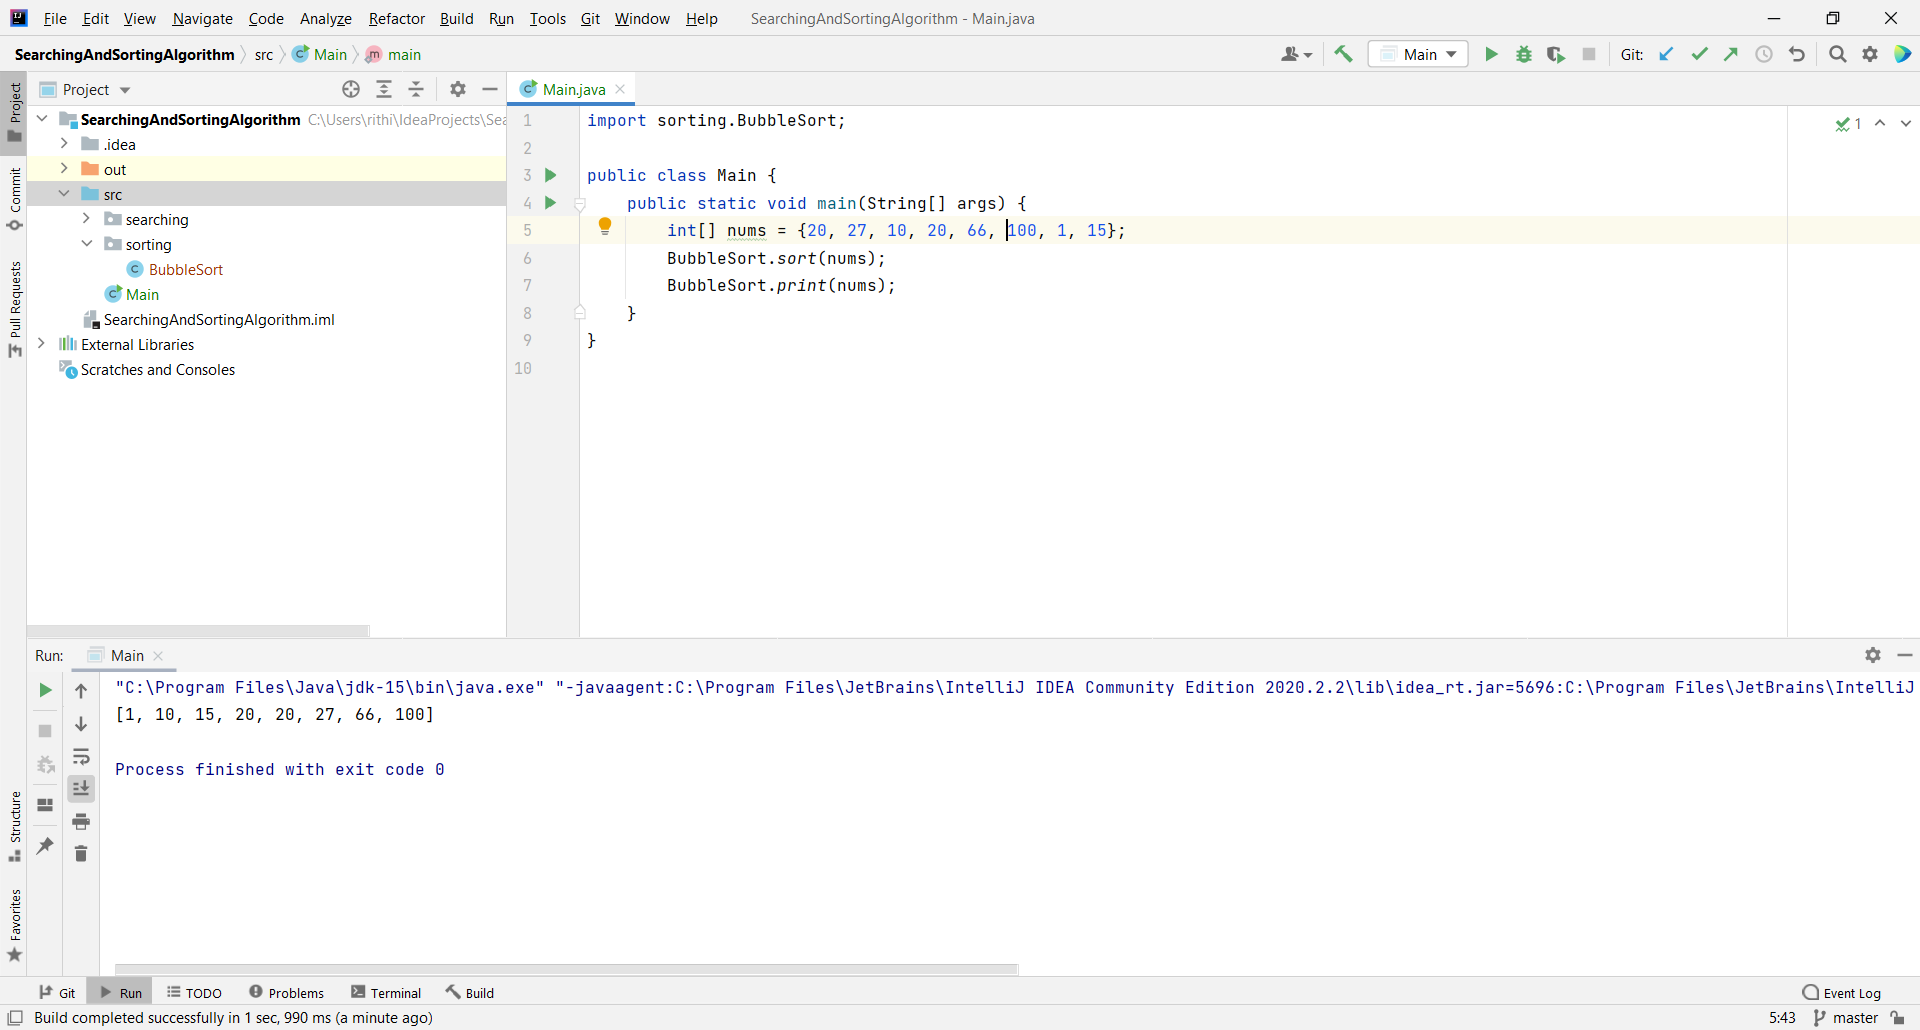1920x1030 pixels.
Task: Toggle scroll to end in console
Action: pos(81,789)
